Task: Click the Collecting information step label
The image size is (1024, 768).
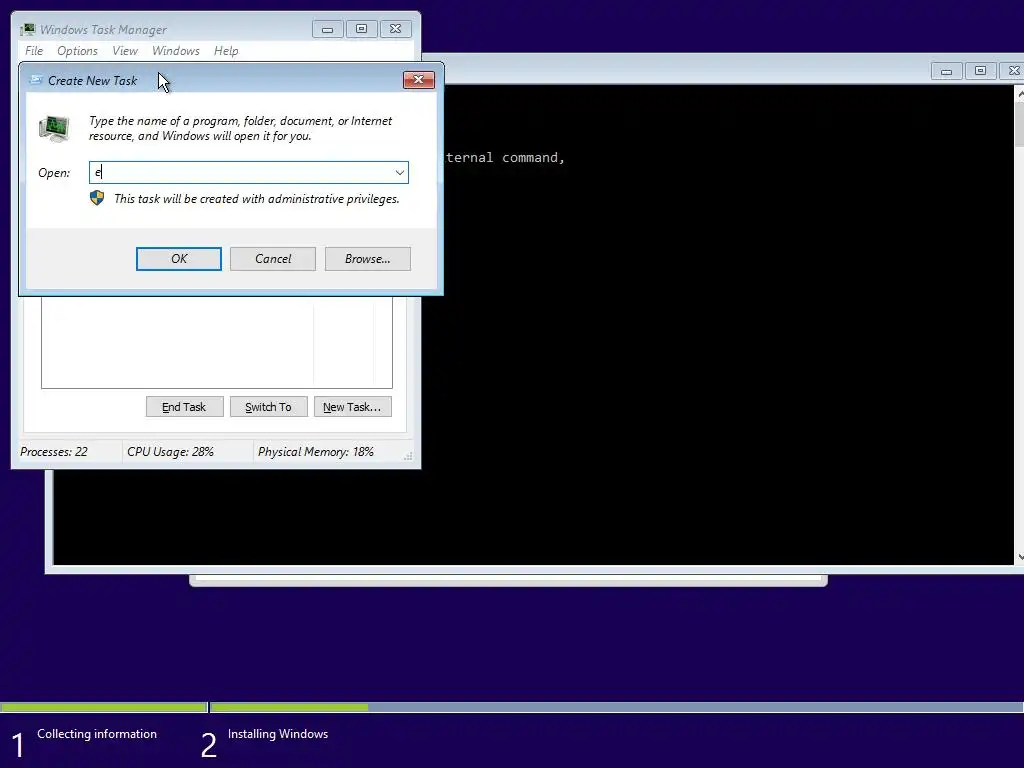Action: pos(97,734)
